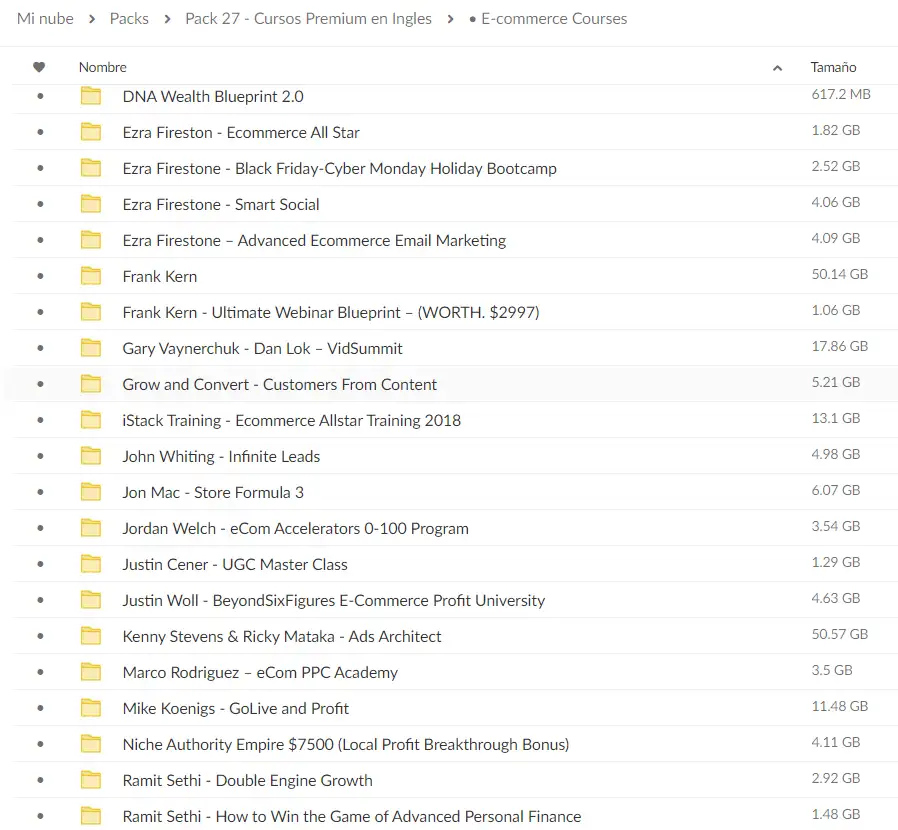Select name "Justin Cener - UGC Master Class"
This screenshot has width=898, height=830.
(235, 565)
